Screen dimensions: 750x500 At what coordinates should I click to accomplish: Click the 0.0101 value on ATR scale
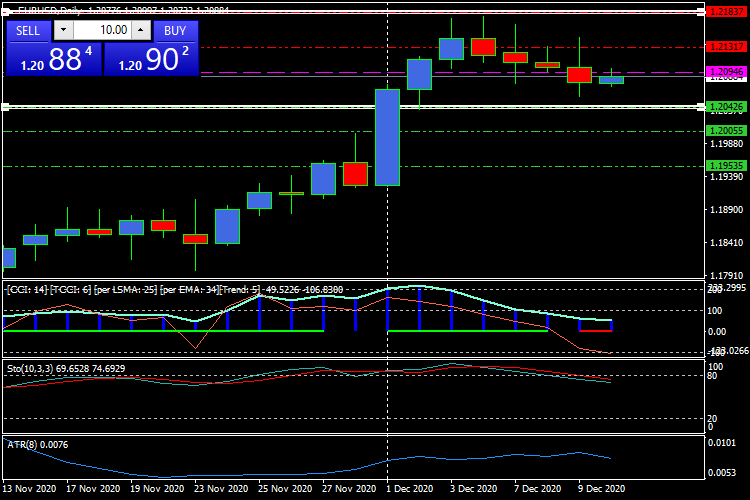[722, 443]
